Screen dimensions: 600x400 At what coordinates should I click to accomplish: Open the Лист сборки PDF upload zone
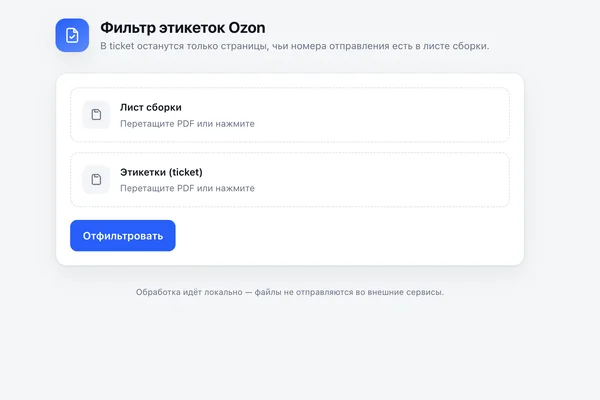coord(290,115)
